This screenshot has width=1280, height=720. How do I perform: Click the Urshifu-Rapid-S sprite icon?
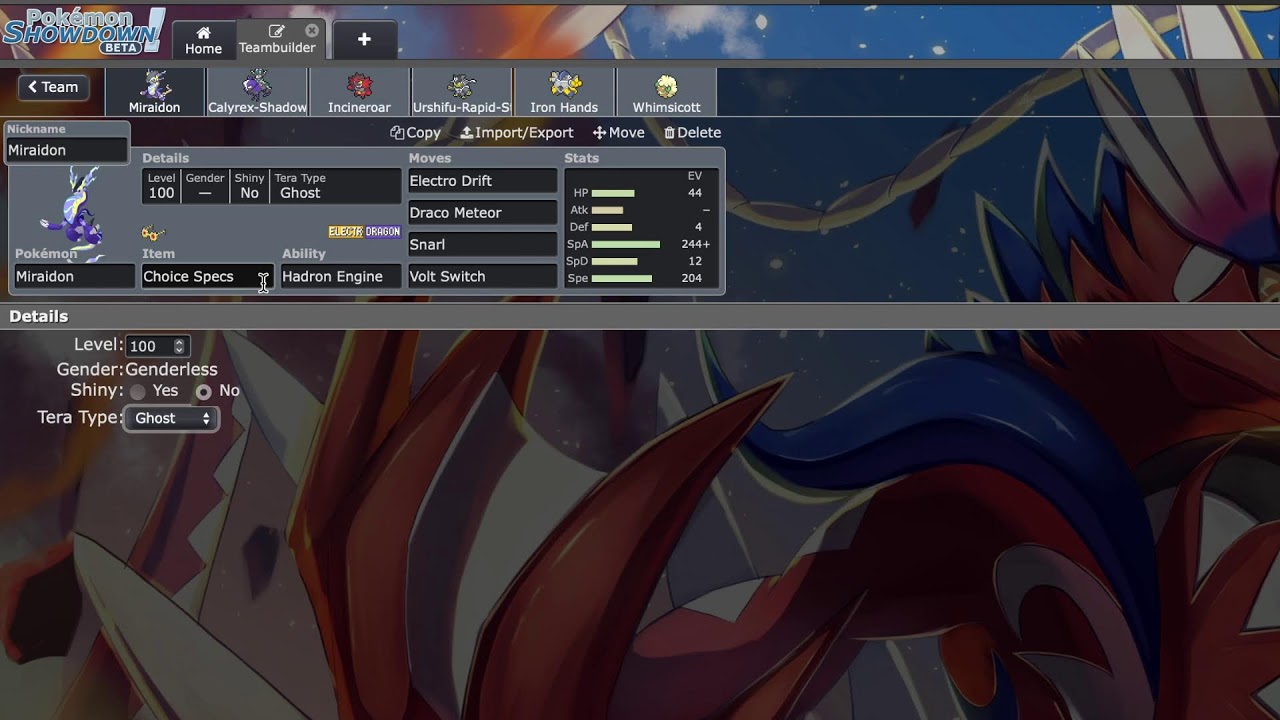[x=461, y=85]
